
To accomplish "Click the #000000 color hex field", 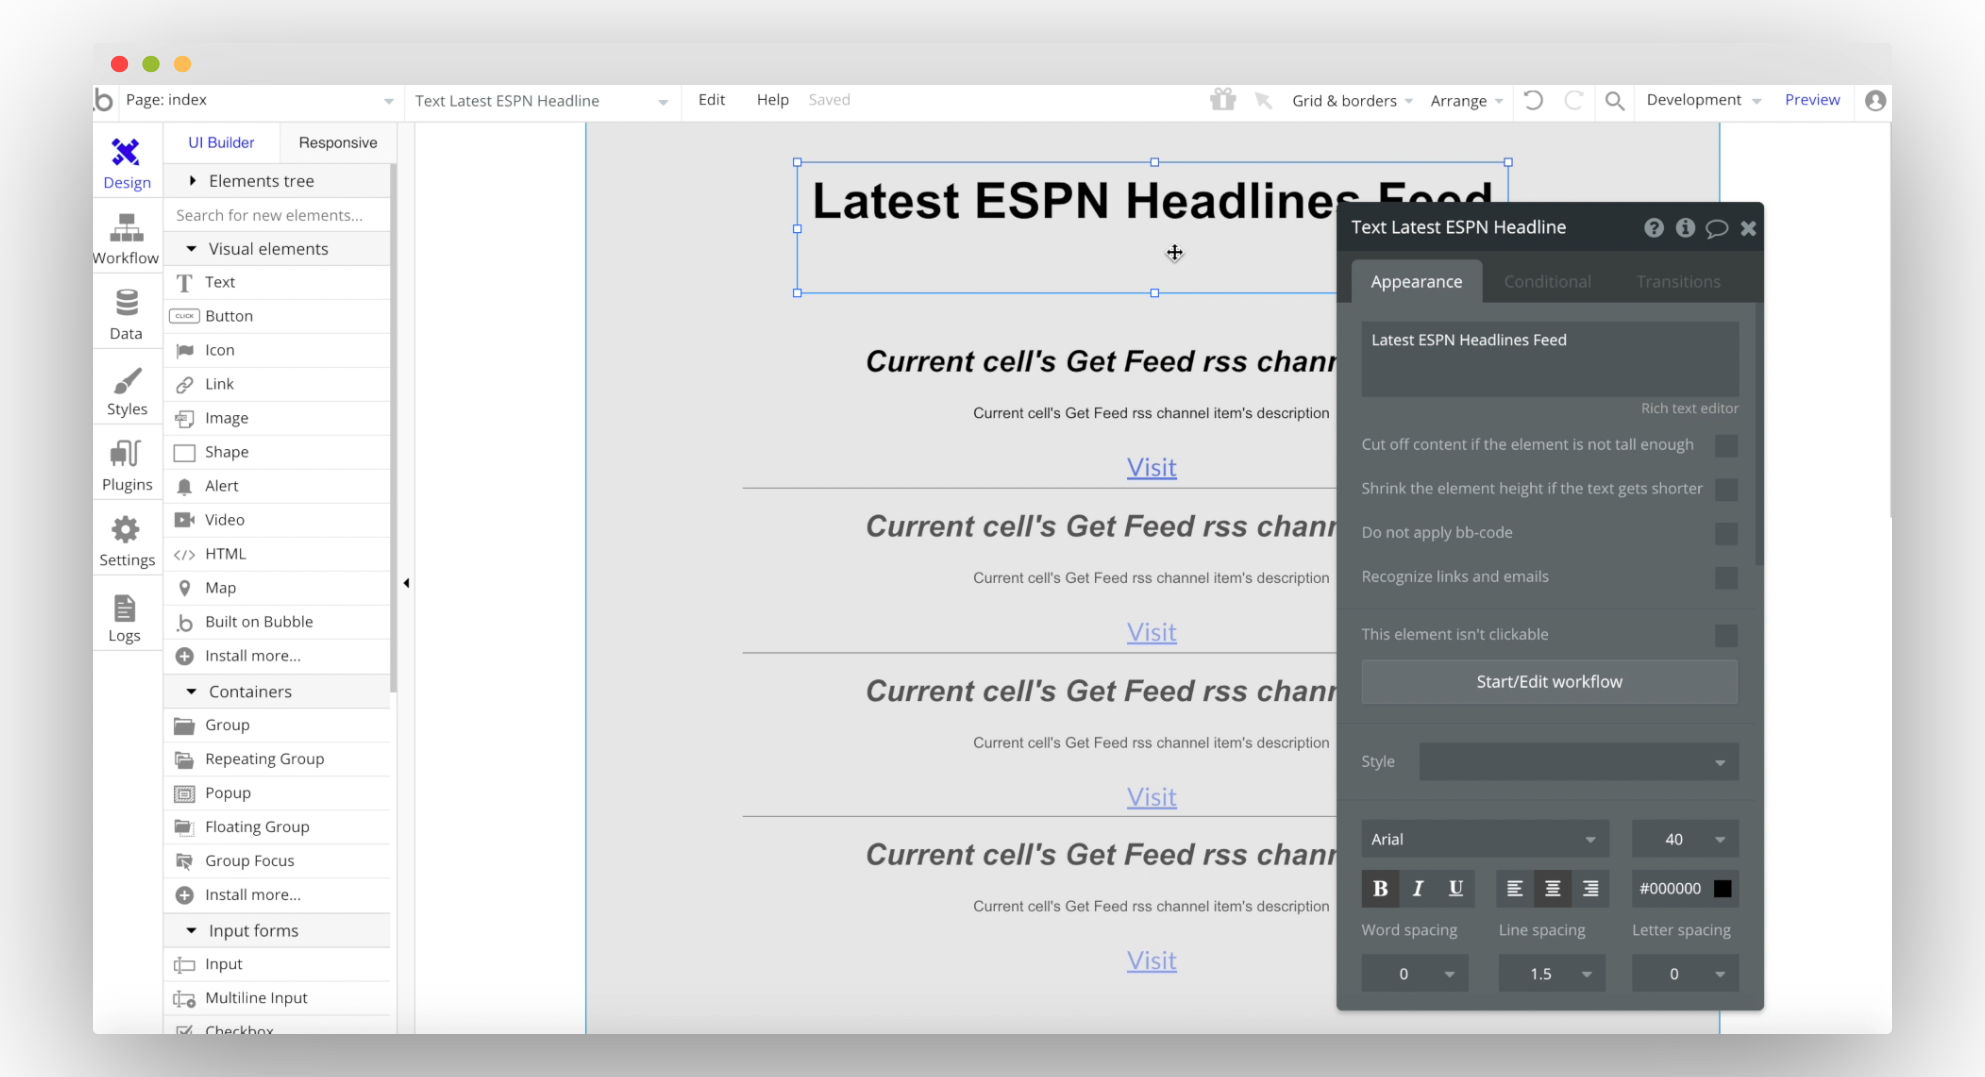I will tap(1670, 888).
